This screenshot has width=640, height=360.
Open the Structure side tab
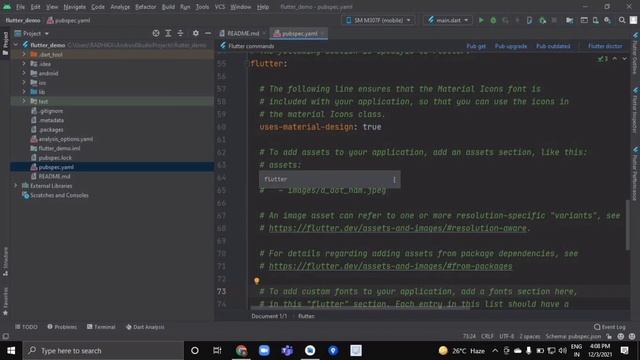(5, 262)
